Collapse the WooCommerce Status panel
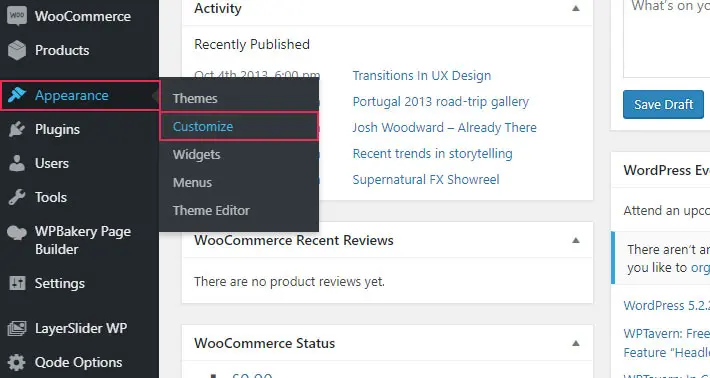 (576, 343)
